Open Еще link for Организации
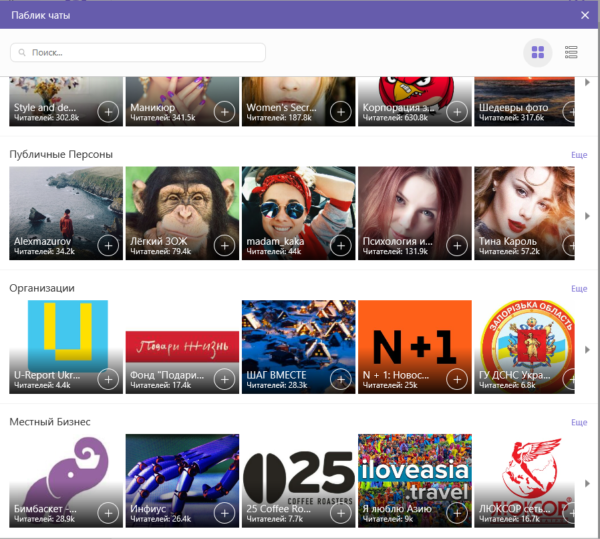Image resolution: width=600 pixels, height=539 pixels. click(579, 289)
